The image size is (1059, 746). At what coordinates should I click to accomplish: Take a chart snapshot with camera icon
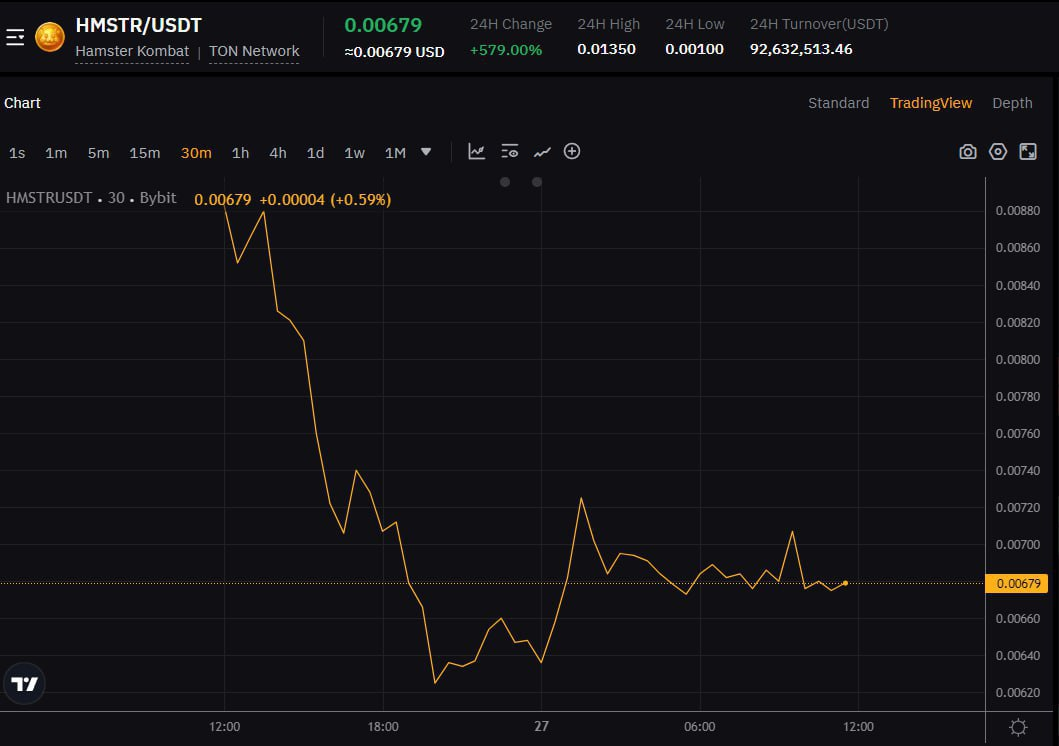(x=968, y=152)
